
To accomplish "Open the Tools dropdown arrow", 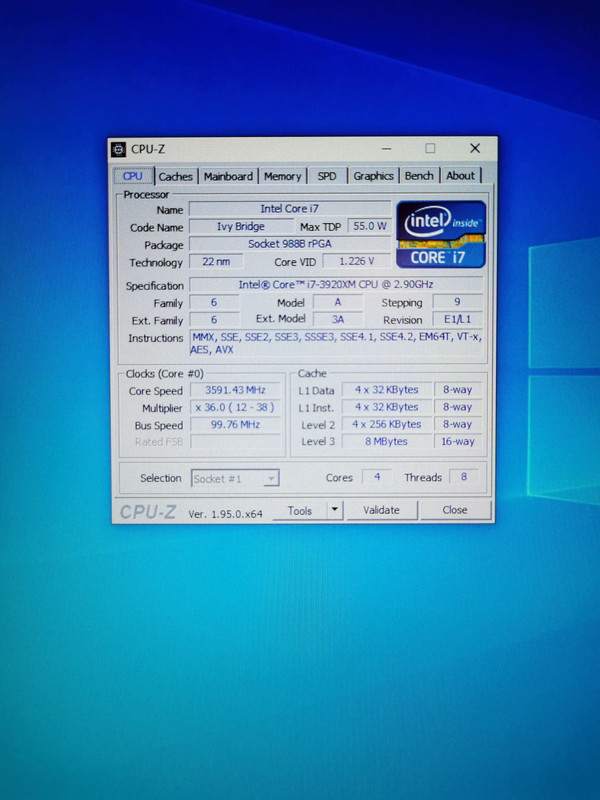I will 335,509.
